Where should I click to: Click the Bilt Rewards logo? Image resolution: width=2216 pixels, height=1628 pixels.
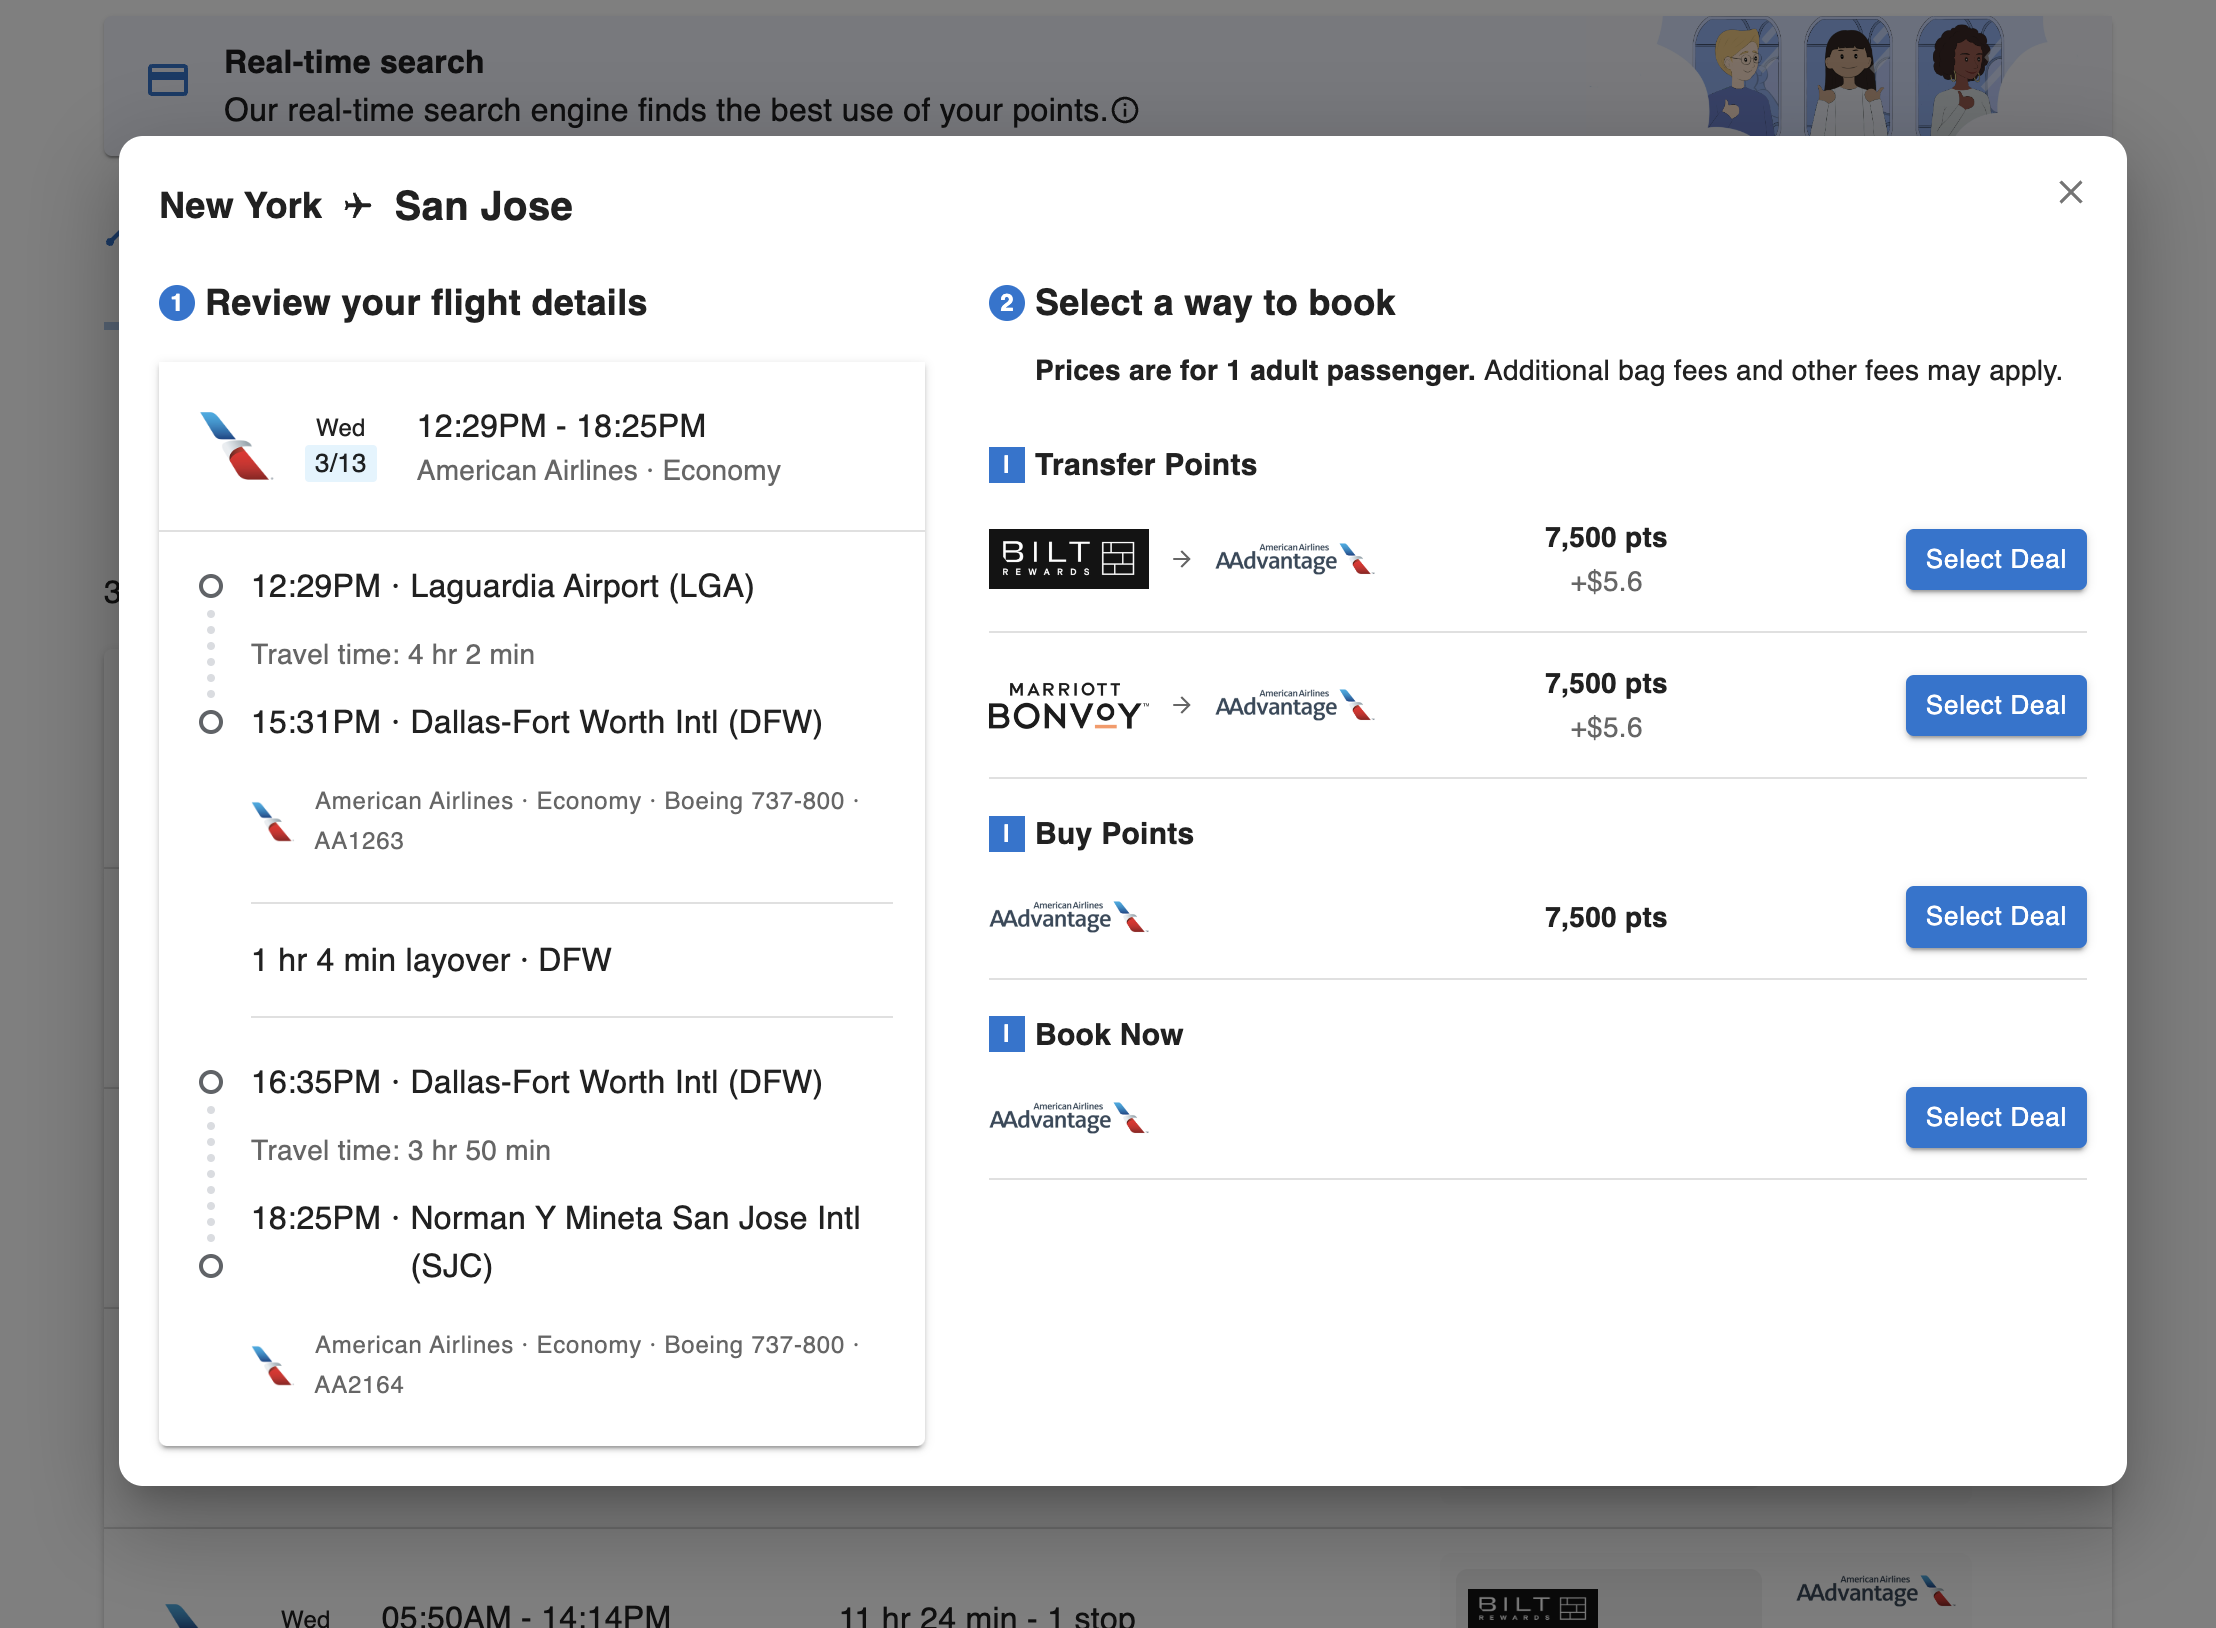1068,559
